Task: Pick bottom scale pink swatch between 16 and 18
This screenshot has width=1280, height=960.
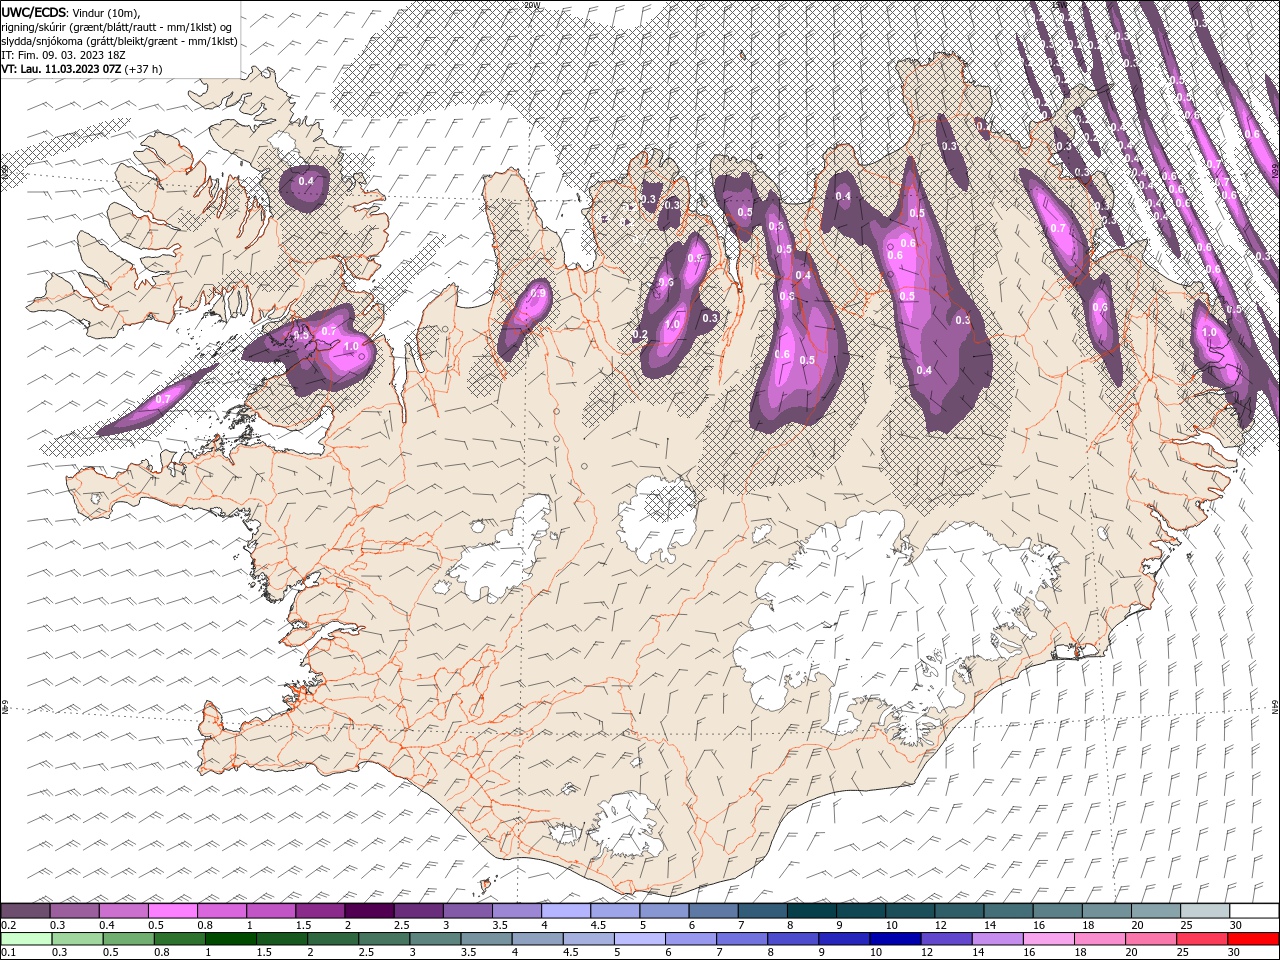Action: 1050,939
